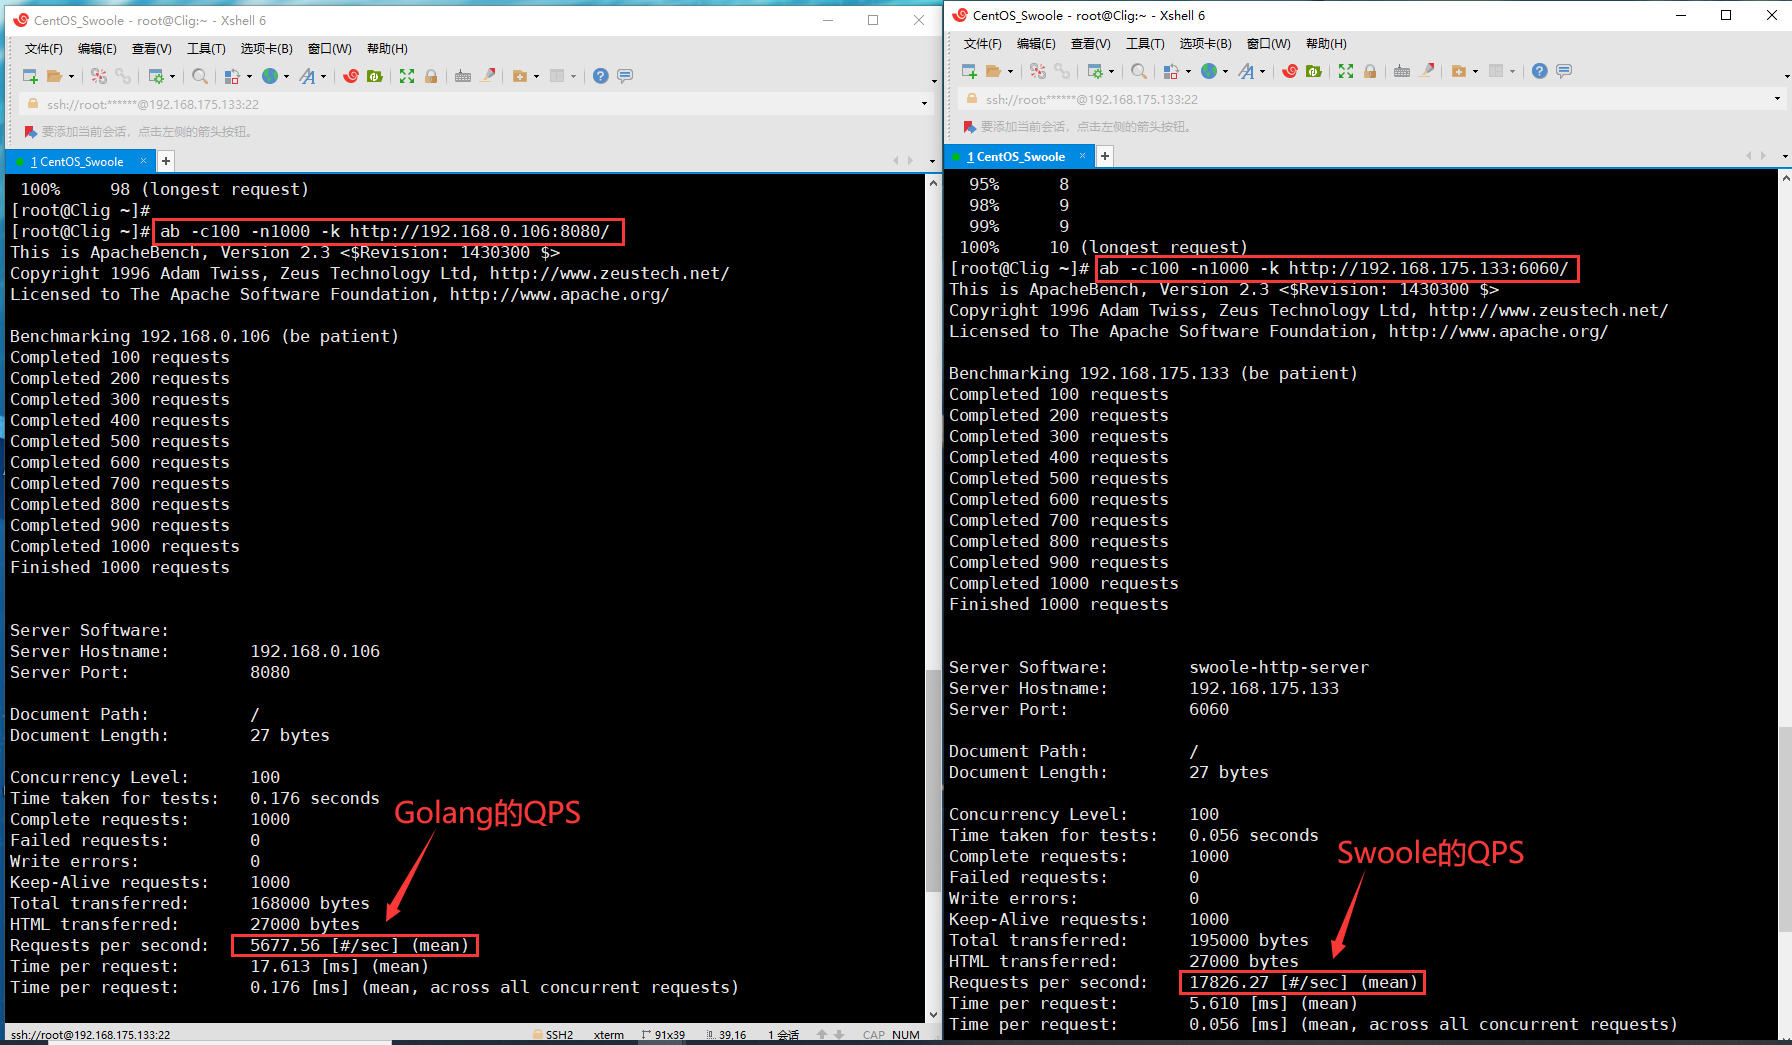The image size is (1792, 1045).
Task: Click the Help question mark icon
Action: [x=601, y=76]
